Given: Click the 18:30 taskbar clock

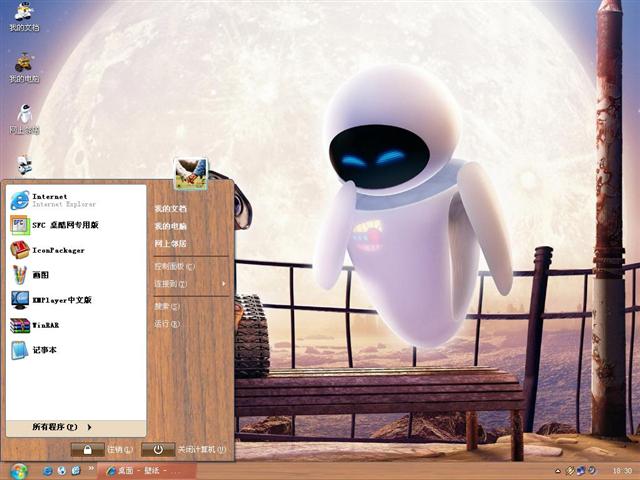Looking at the screenshot, I should pyautogui.click(x=622, y=471).
